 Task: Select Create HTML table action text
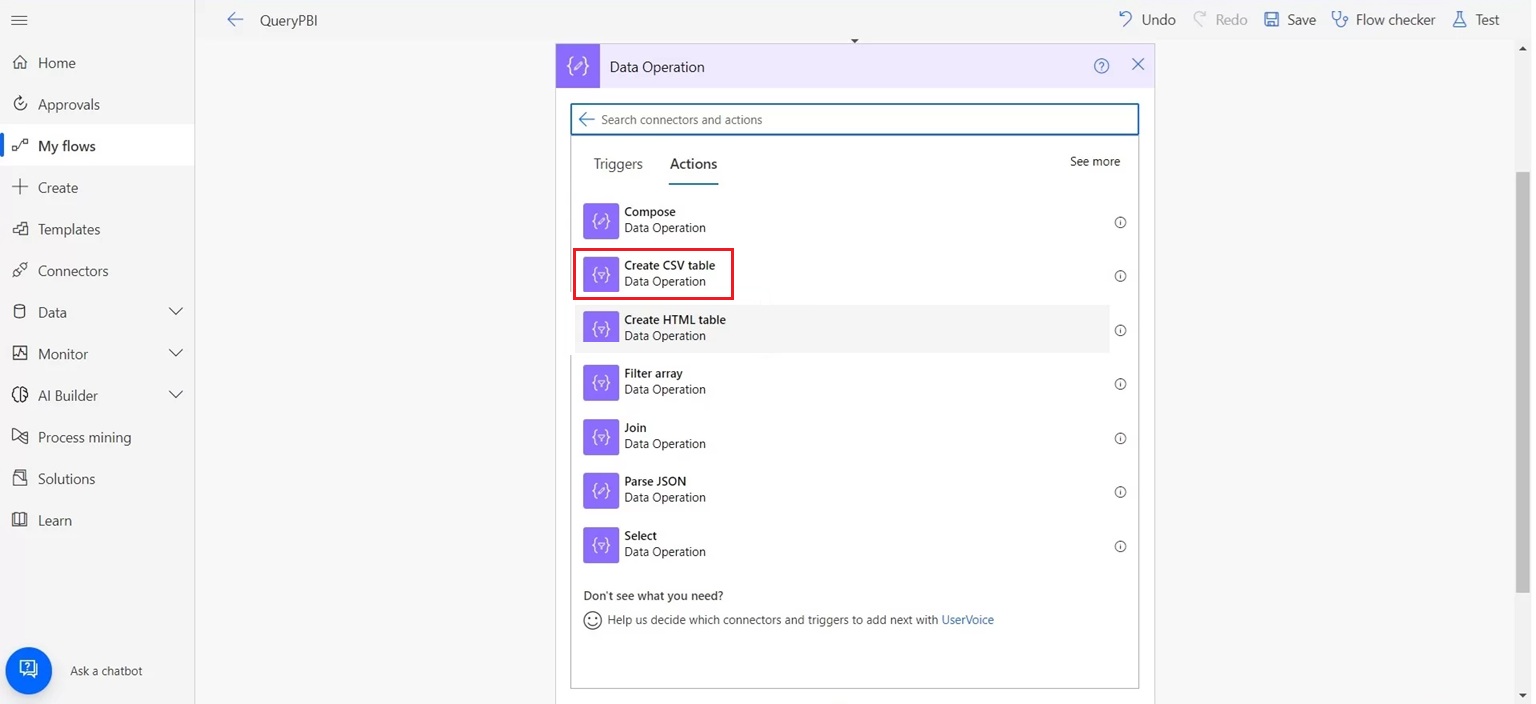(675, 320)
